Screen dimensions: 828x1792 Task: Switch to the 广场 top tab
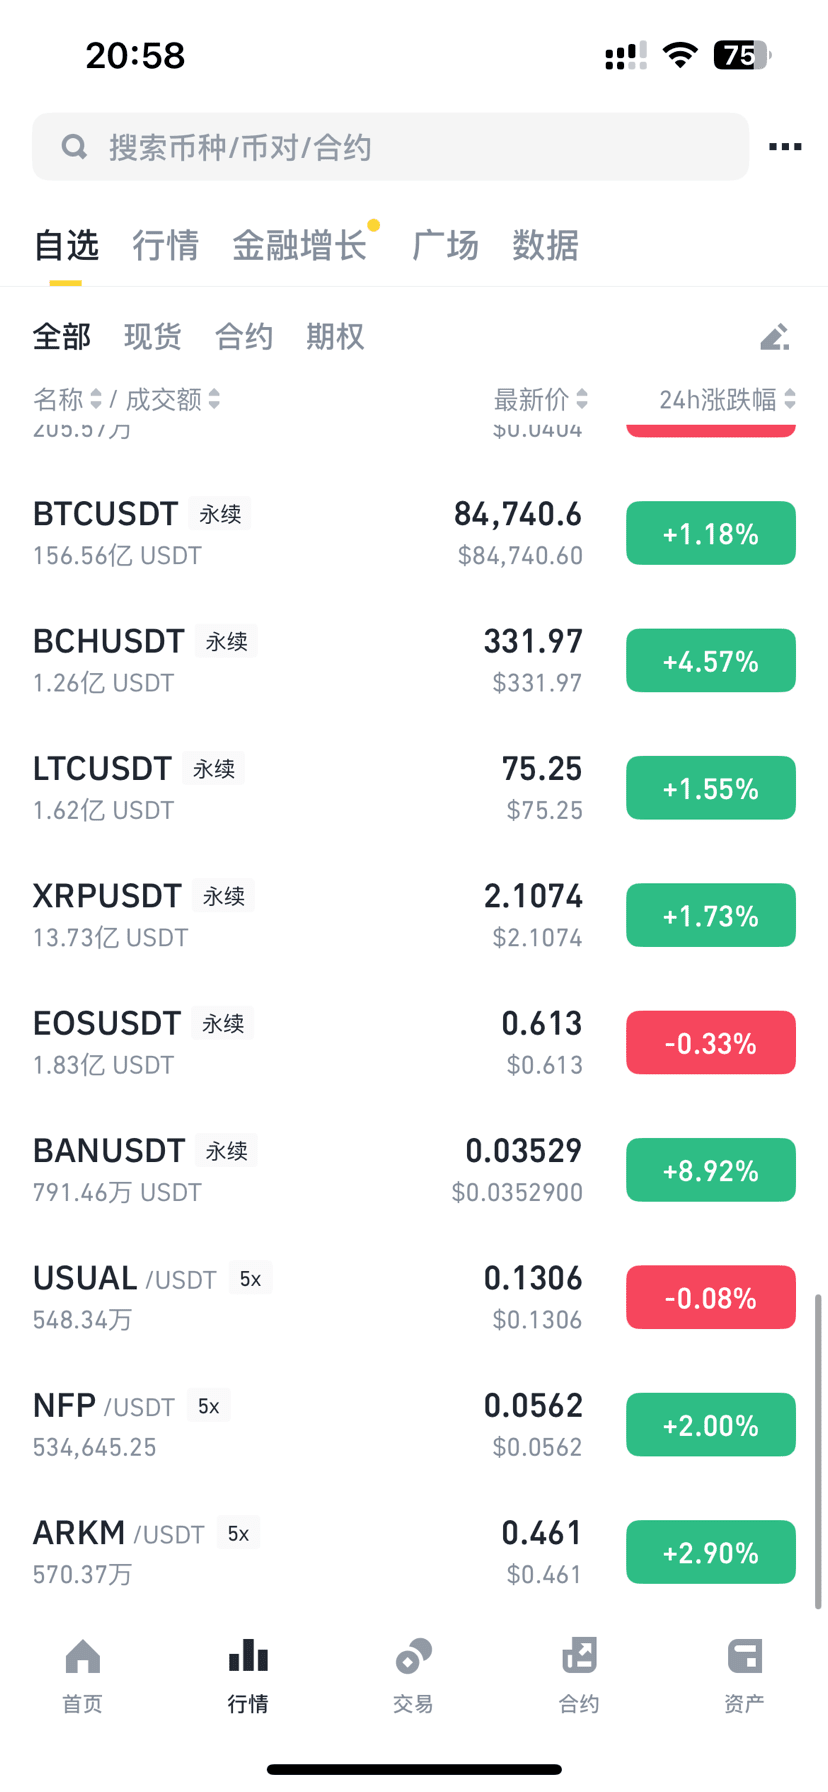tap(445, 245)
